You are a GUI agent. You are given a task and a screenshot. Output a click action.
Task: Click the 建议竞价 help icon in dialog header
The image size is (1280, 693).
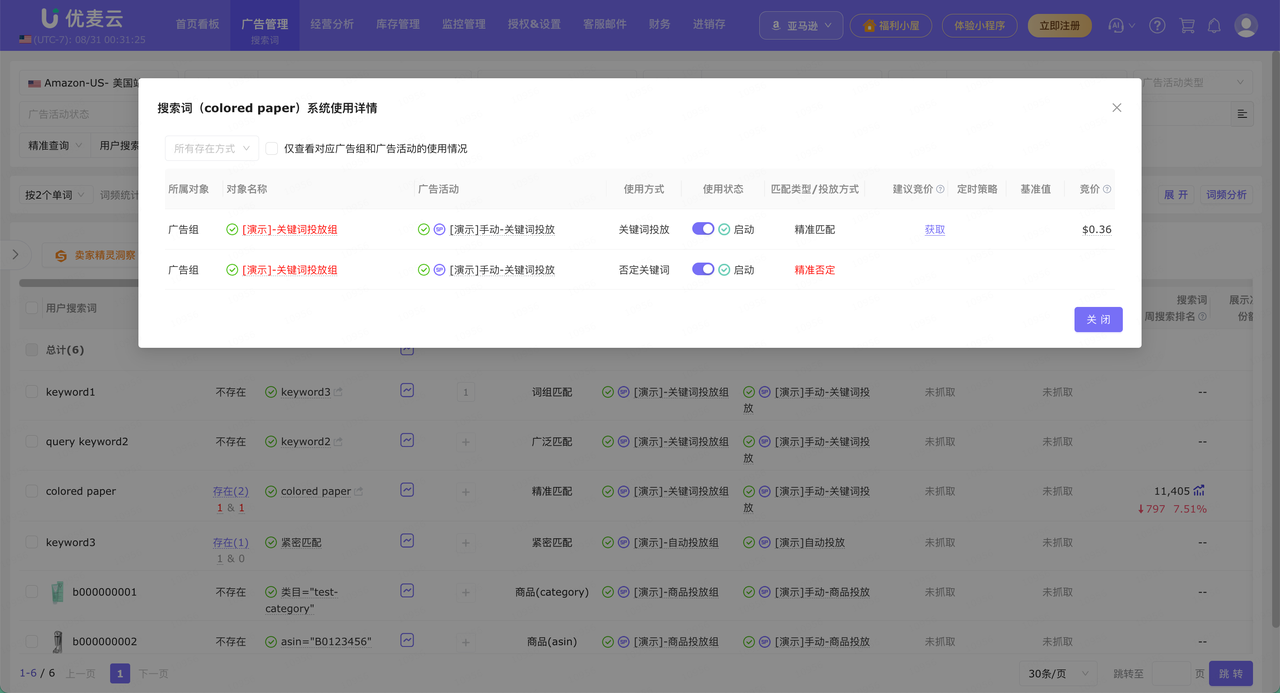coord(940,189)
